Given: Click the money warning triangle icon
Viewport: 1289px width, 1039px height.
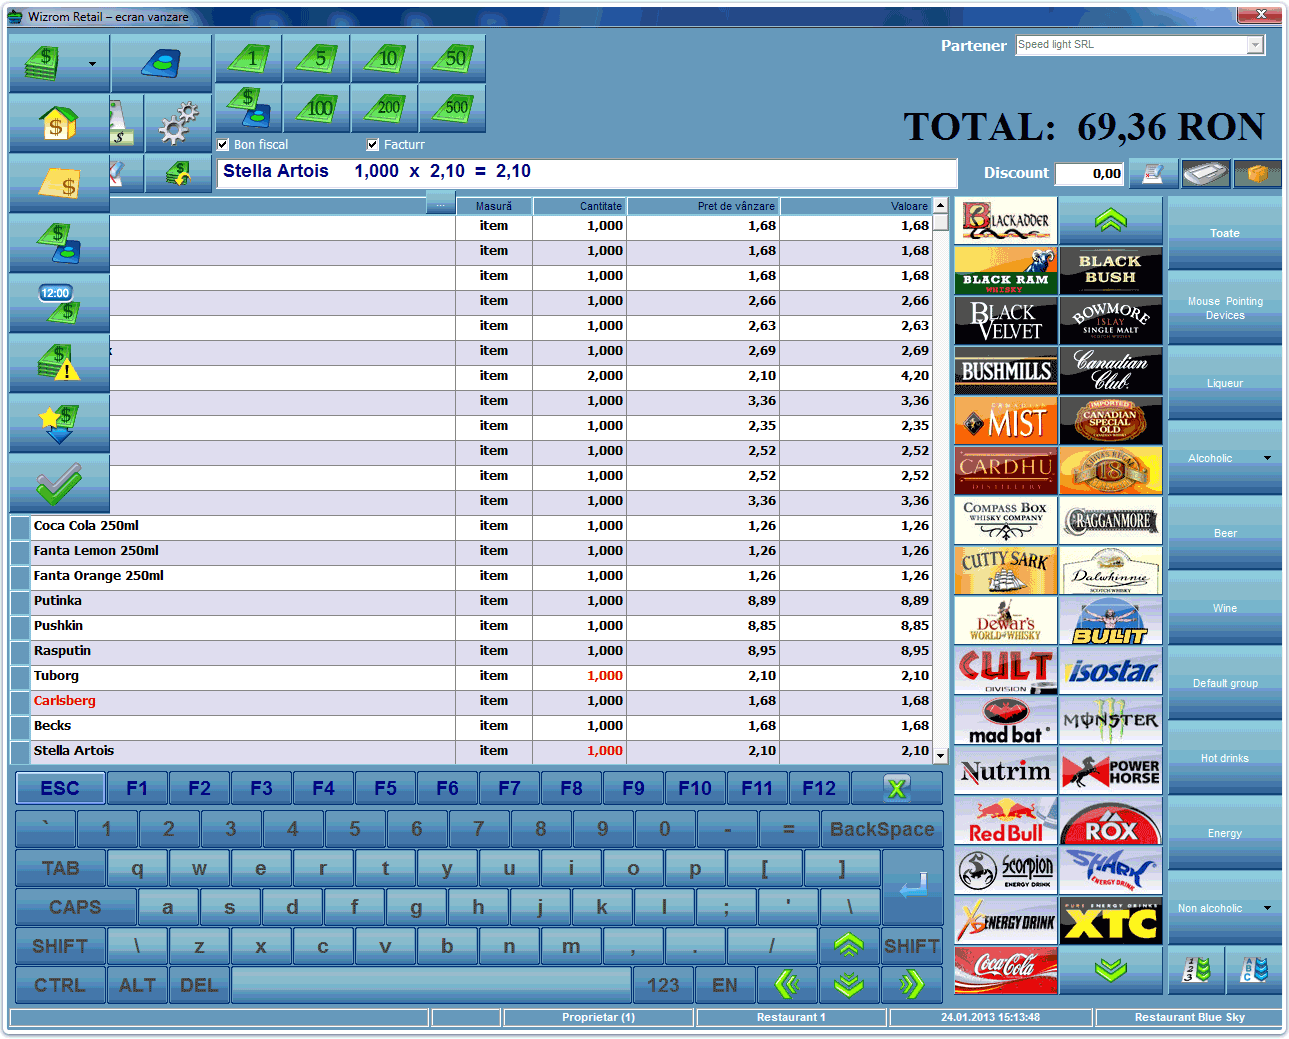Looking at the screenshot, I should coord(59,363).
